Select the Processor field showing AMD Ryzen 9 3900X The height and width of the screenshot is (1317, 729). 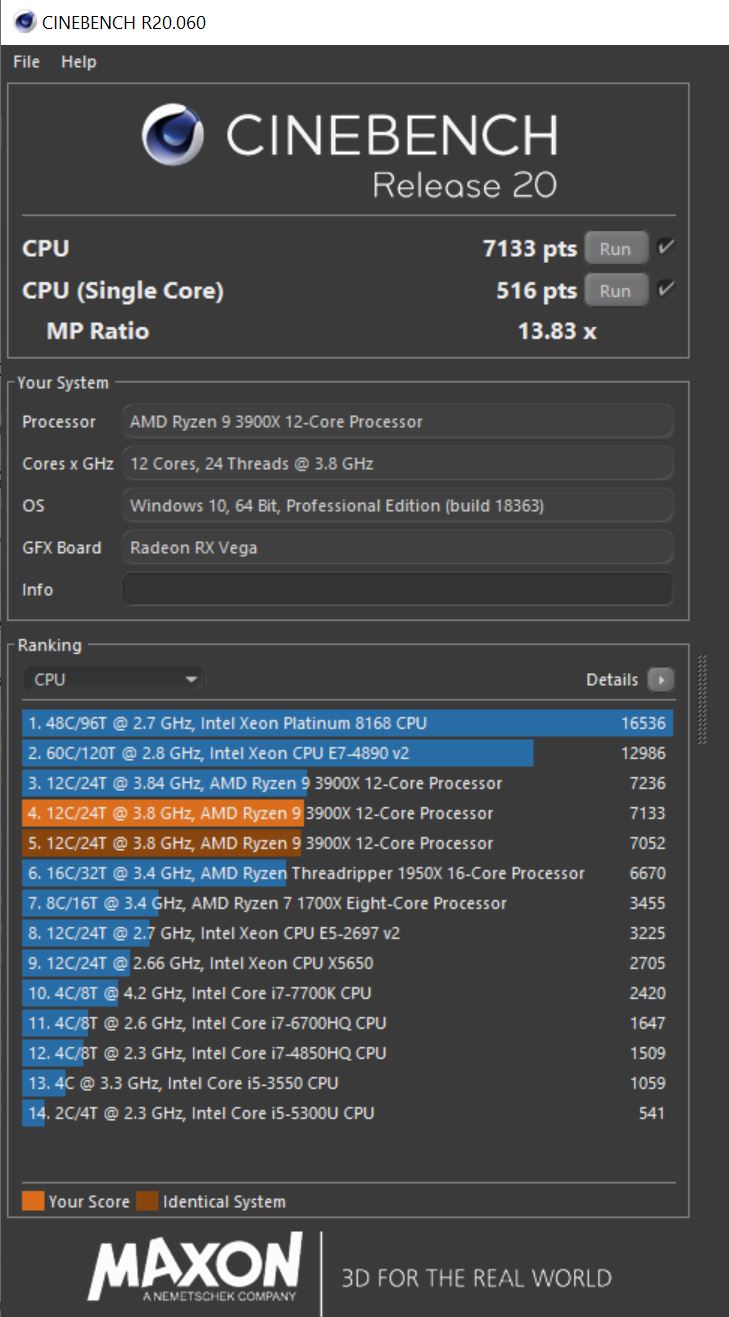tap(397, 422)
